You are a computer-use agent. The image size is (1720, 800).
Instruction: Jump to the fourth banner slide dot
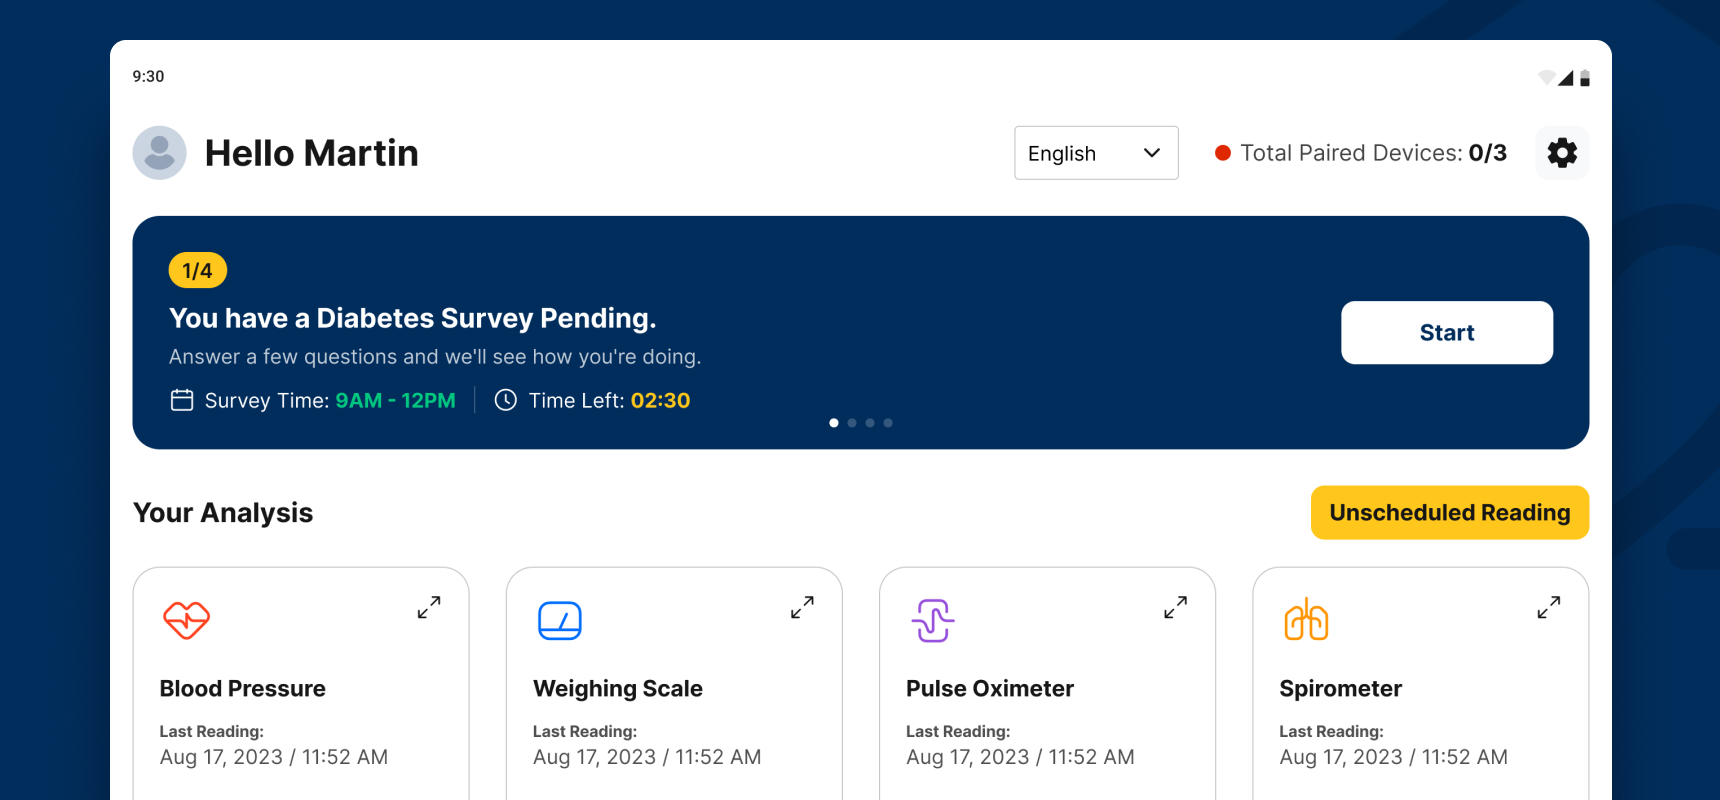(888, 423)
